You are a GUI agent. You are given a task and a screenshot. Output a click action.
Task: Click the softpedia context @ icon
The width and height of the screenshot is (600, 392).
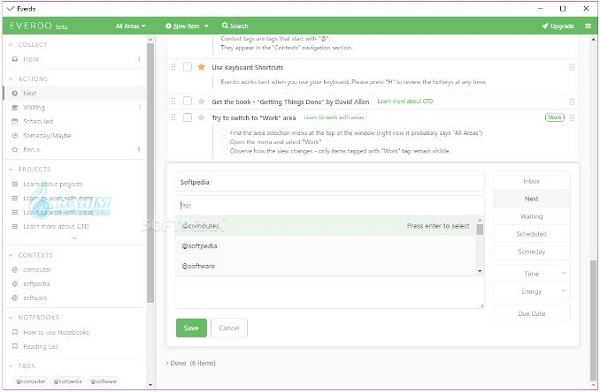(15, 284)
